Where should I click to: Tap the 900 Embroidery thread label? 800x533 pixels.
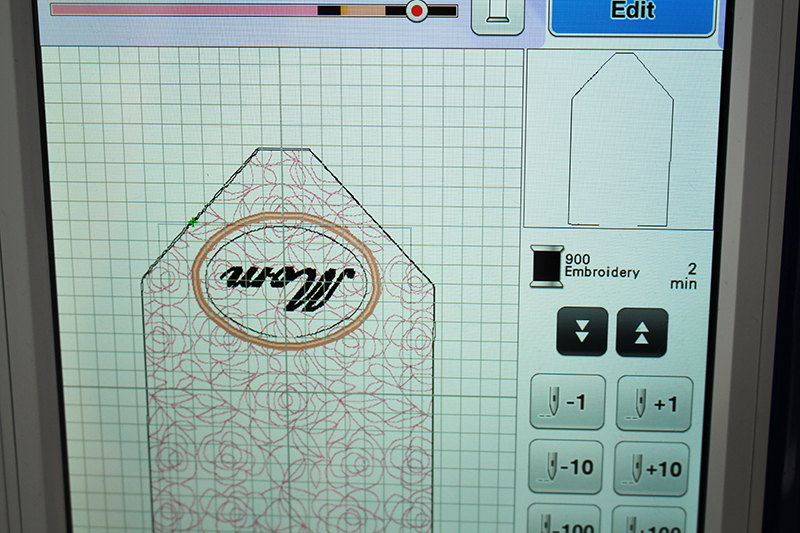(x=600, y=265)
